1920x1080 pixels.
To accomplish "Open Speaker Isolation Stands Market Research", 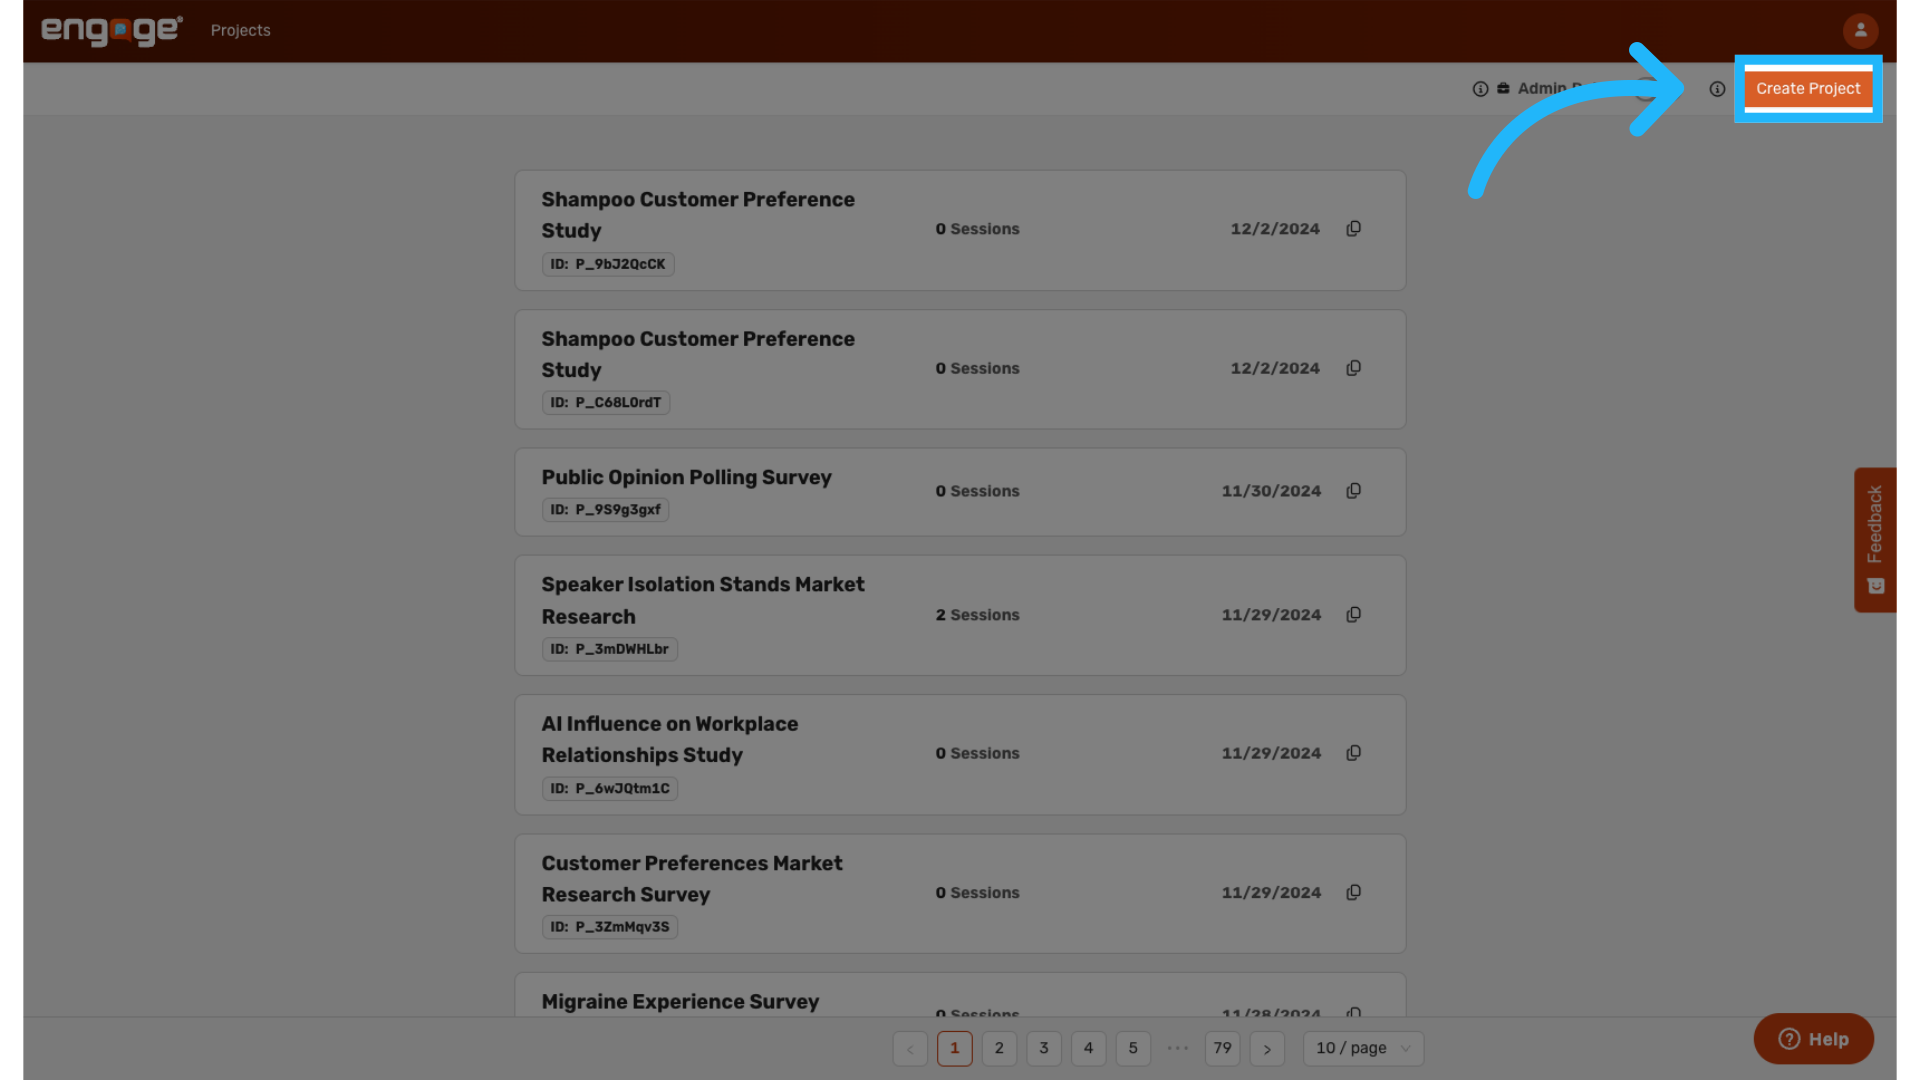I will click(x=703, y=600).
